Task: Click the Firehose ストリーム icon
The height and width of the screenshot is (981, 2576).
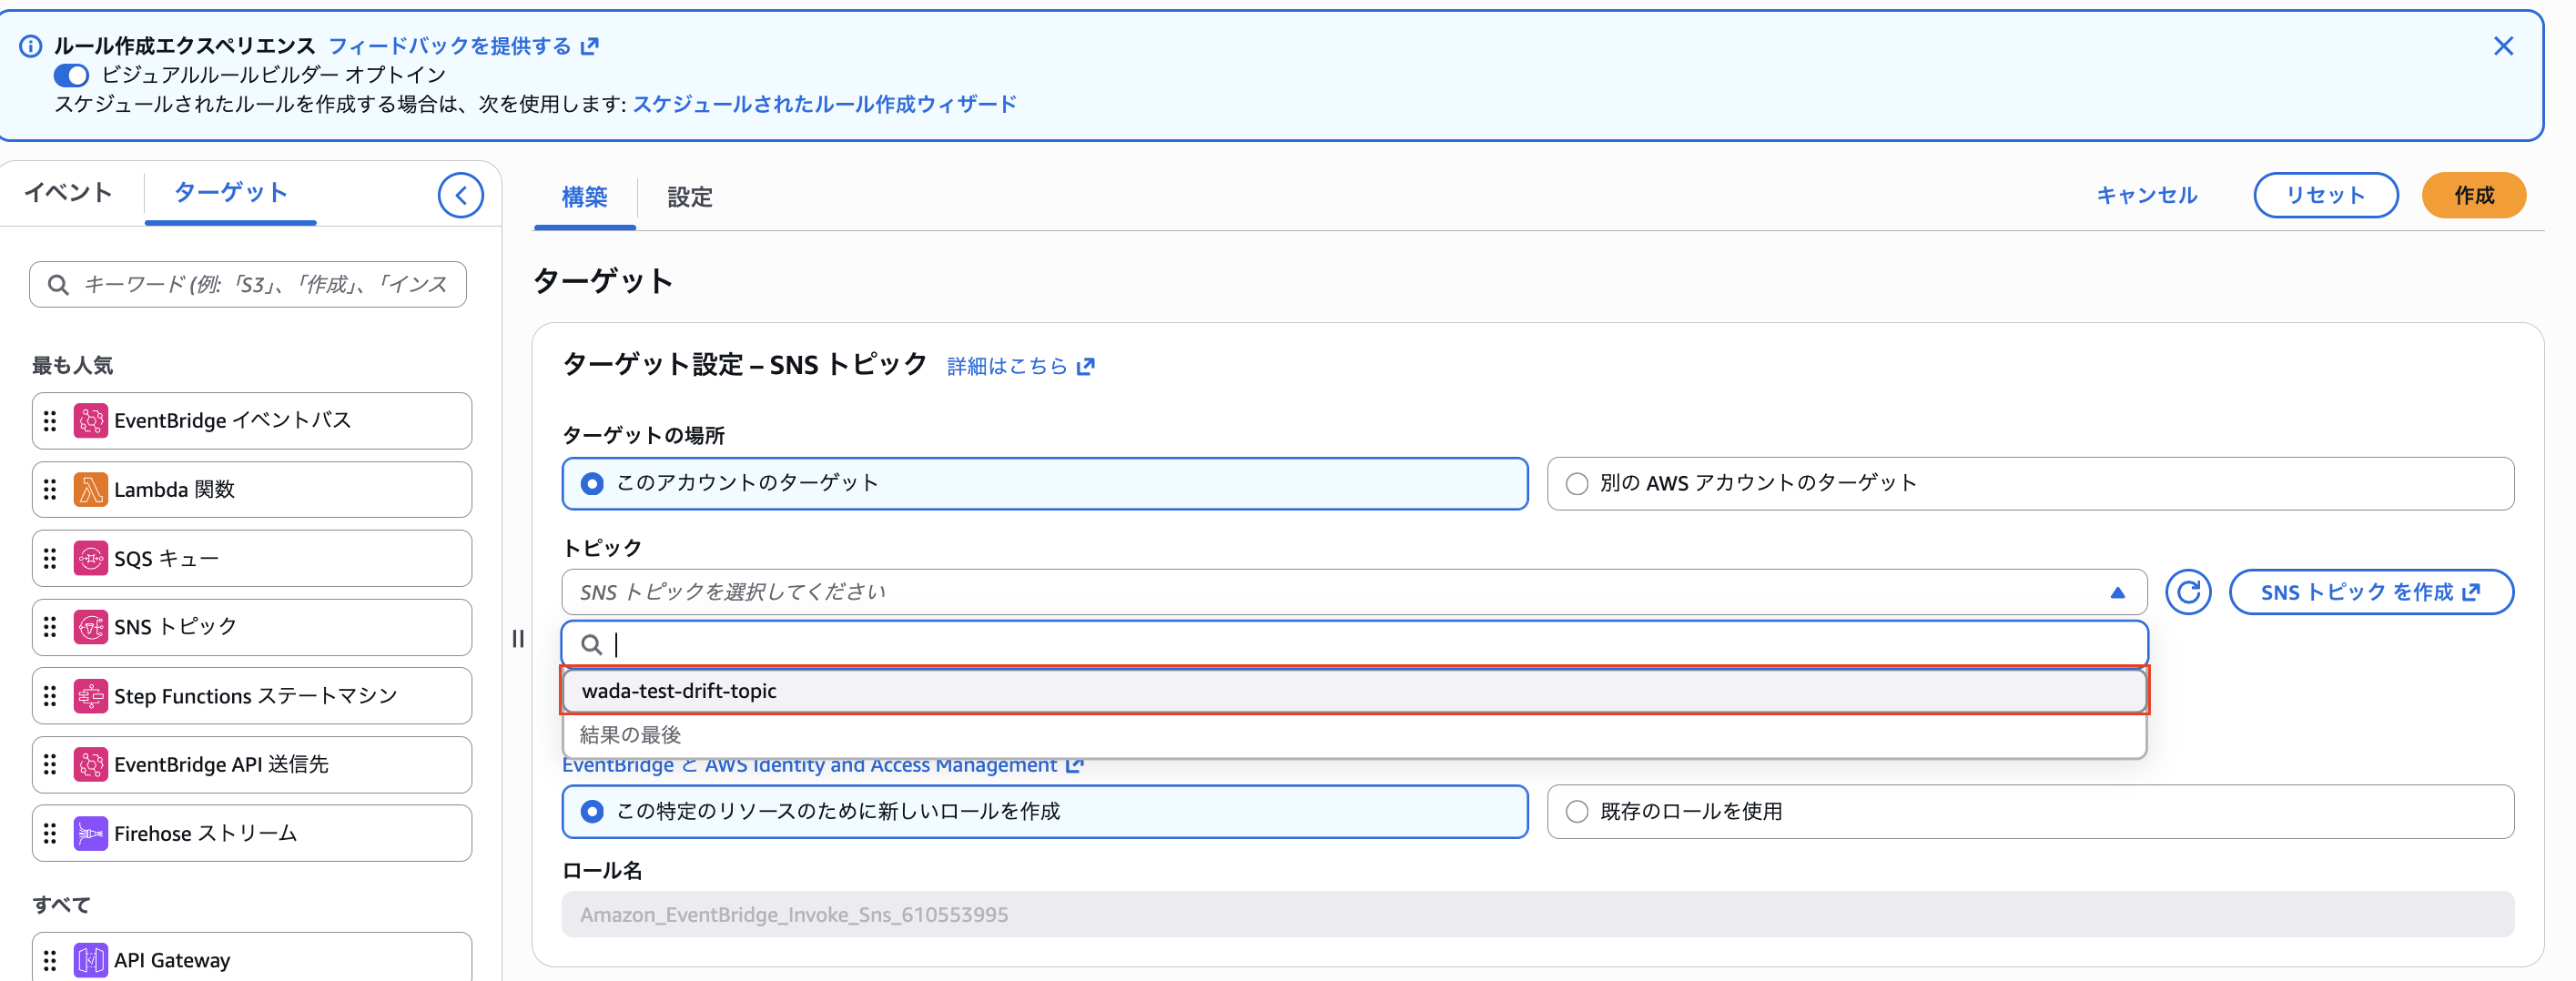Action: tap(91, 832)
